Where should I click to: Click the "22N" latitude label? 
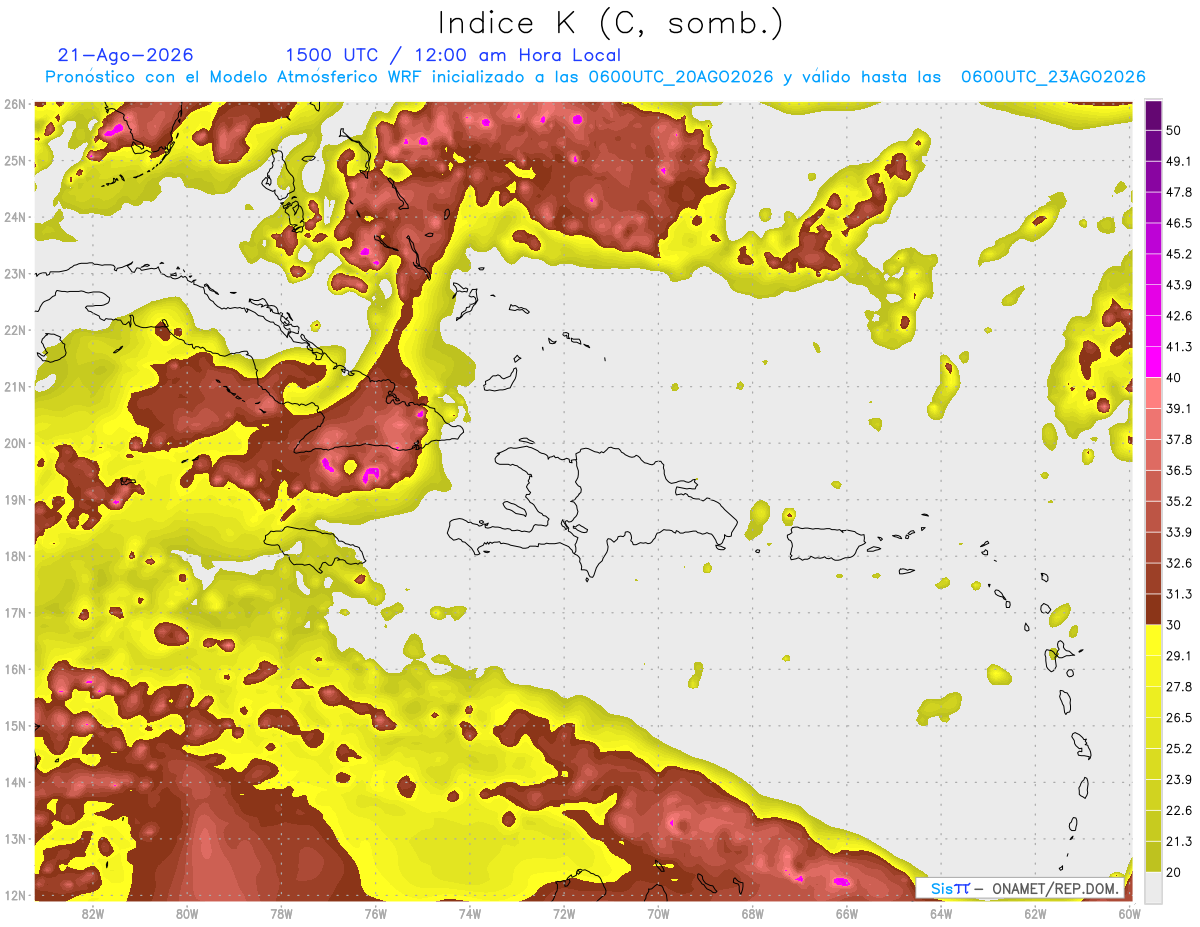point(14,330)
